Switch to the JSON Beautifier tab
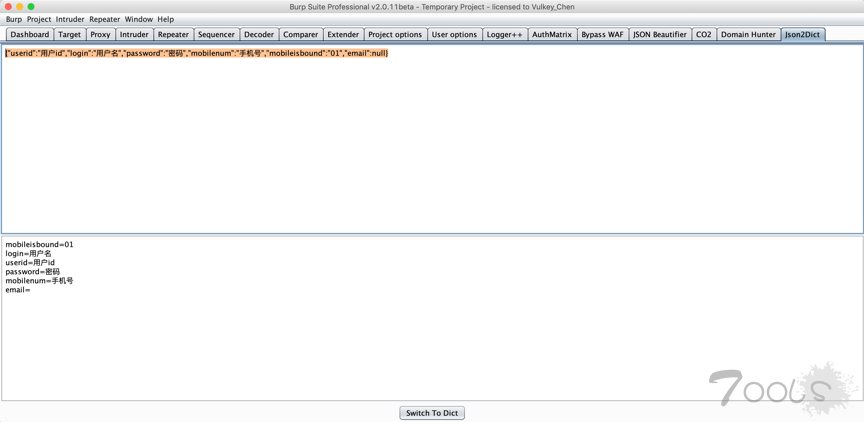Screen dimensions: 864x422 pos(660,34)
